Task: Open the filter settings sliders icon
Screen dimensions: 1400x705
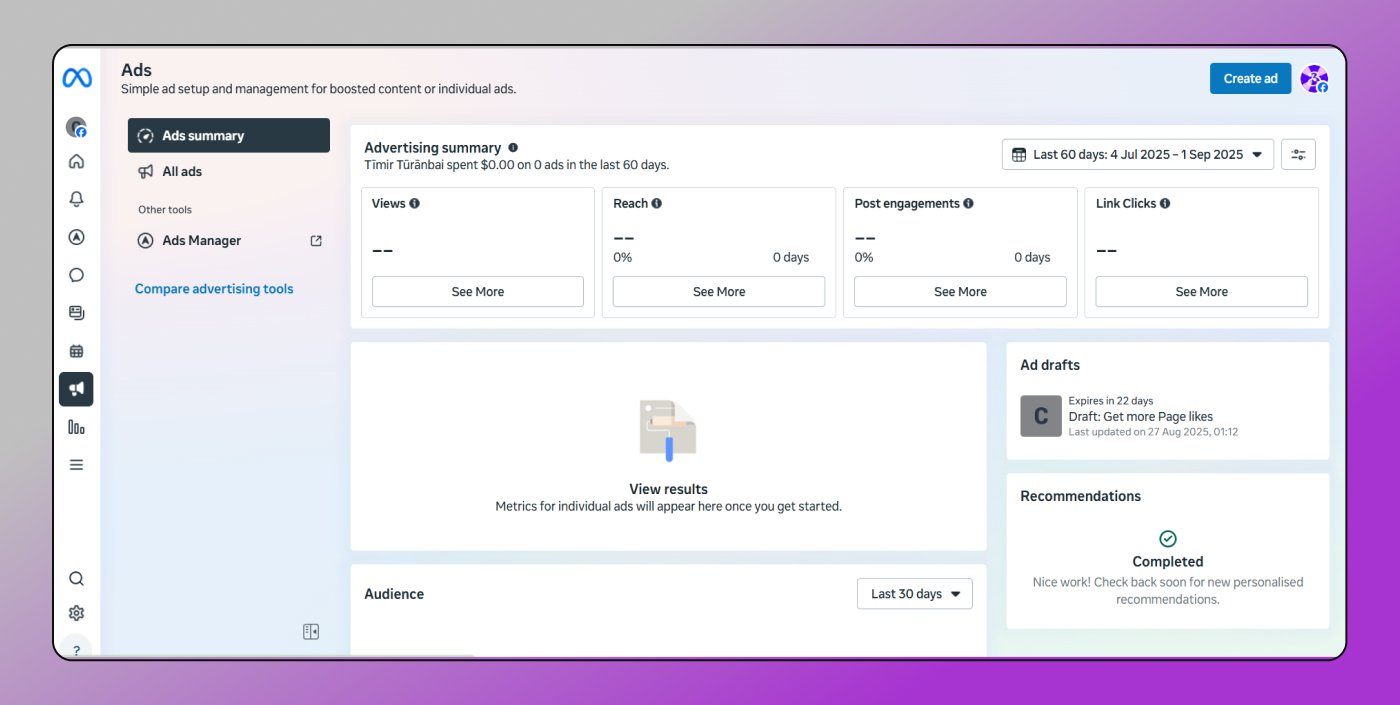Action: click(1298, 154)
